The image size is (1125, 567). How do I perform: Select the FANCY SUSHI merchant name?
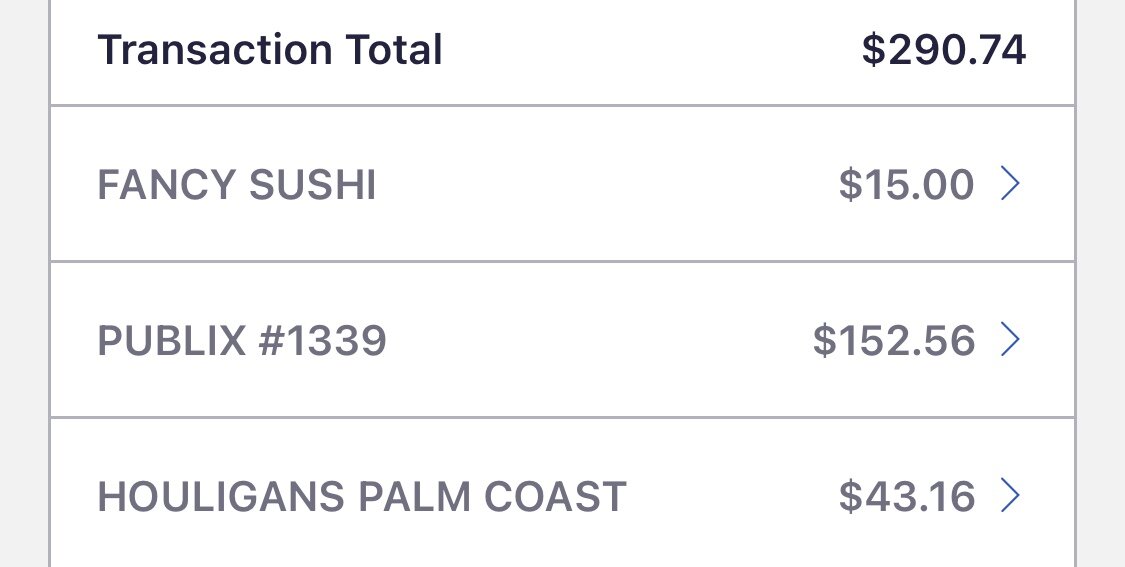point(237,184)
